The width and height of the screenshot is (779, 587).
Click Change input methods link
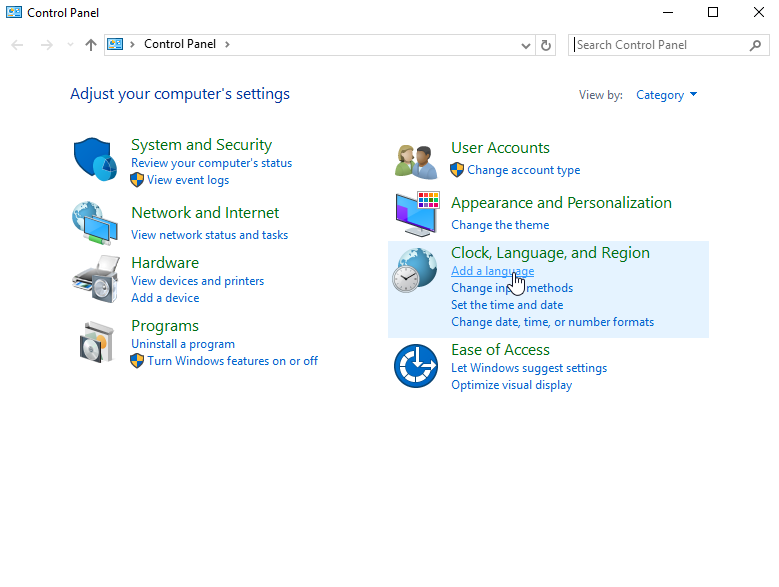pyautogui.click(x=512, y=288)
